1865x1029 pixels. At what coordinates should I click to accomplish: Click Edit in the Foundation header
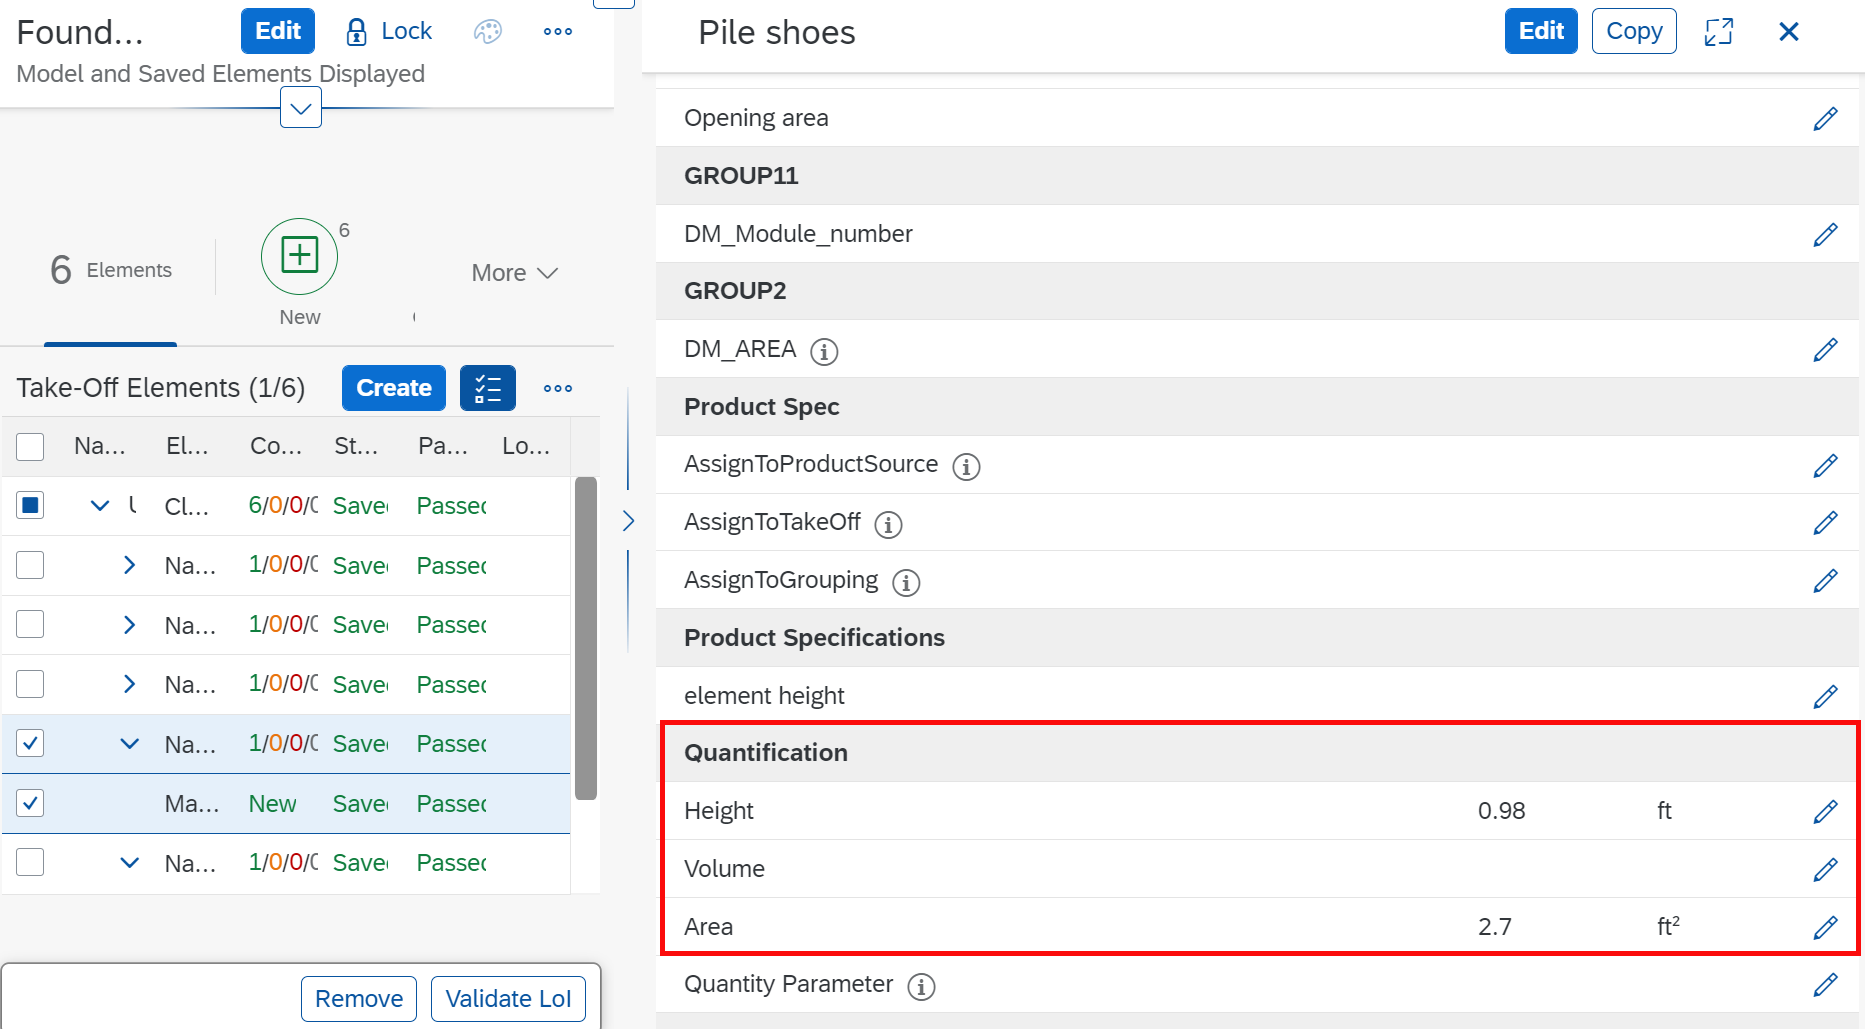(x=278, y=31)
